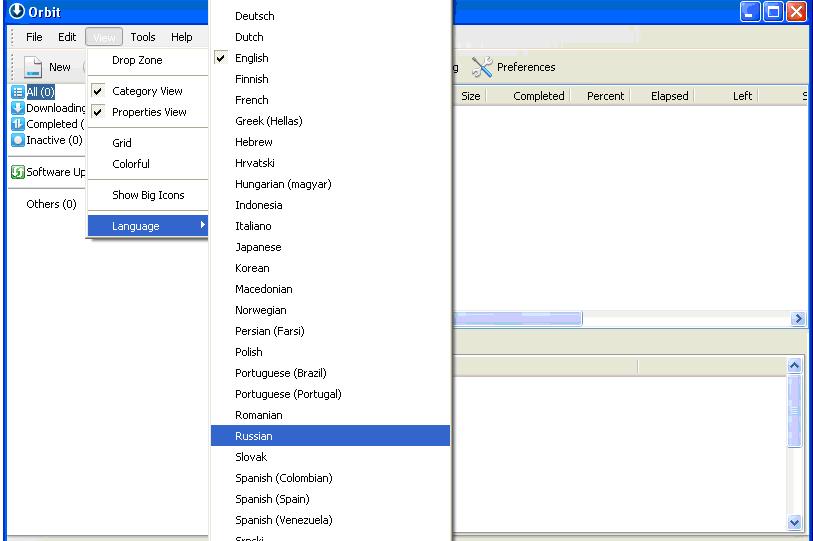The image size is (813, 541).
Task: Switch language to Finnish
Action: (x=330, y=79)
